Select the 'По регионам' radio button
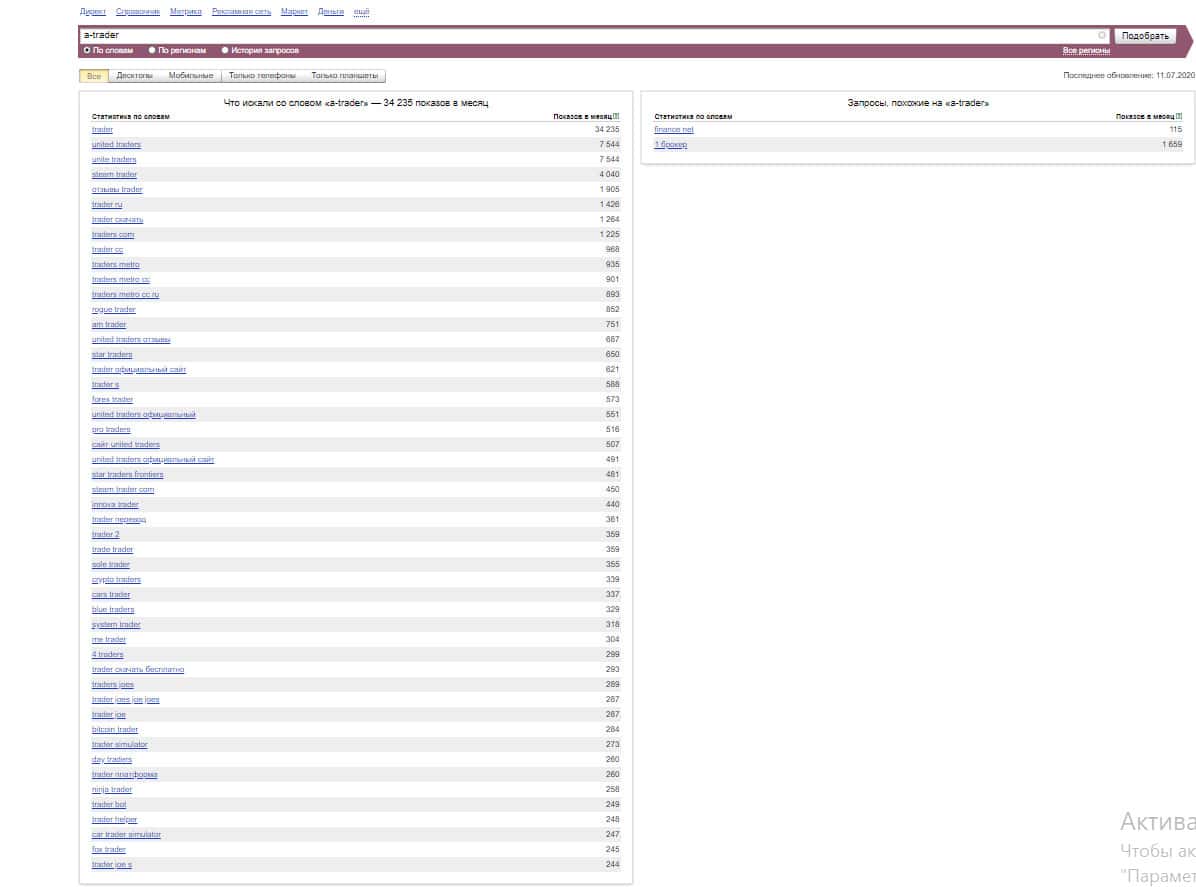This screenshot has width=1196, height=887. pos(152,50)
